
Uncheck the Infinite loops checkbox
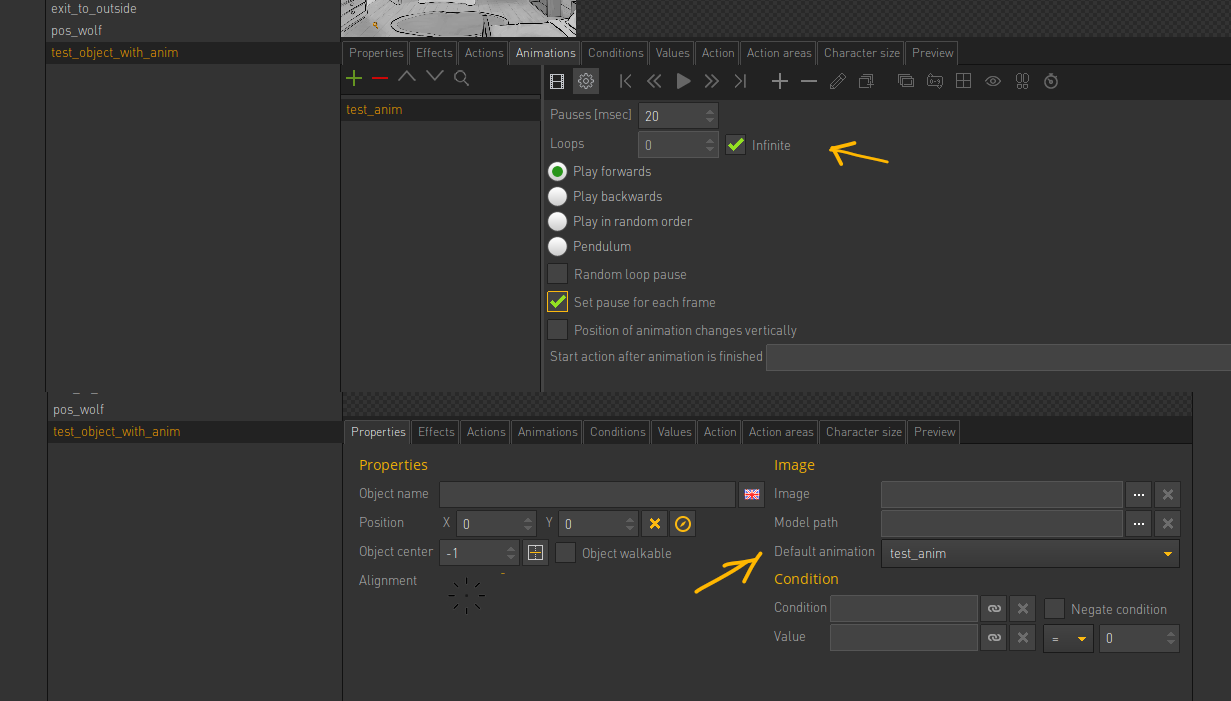(x=736, y=145)
